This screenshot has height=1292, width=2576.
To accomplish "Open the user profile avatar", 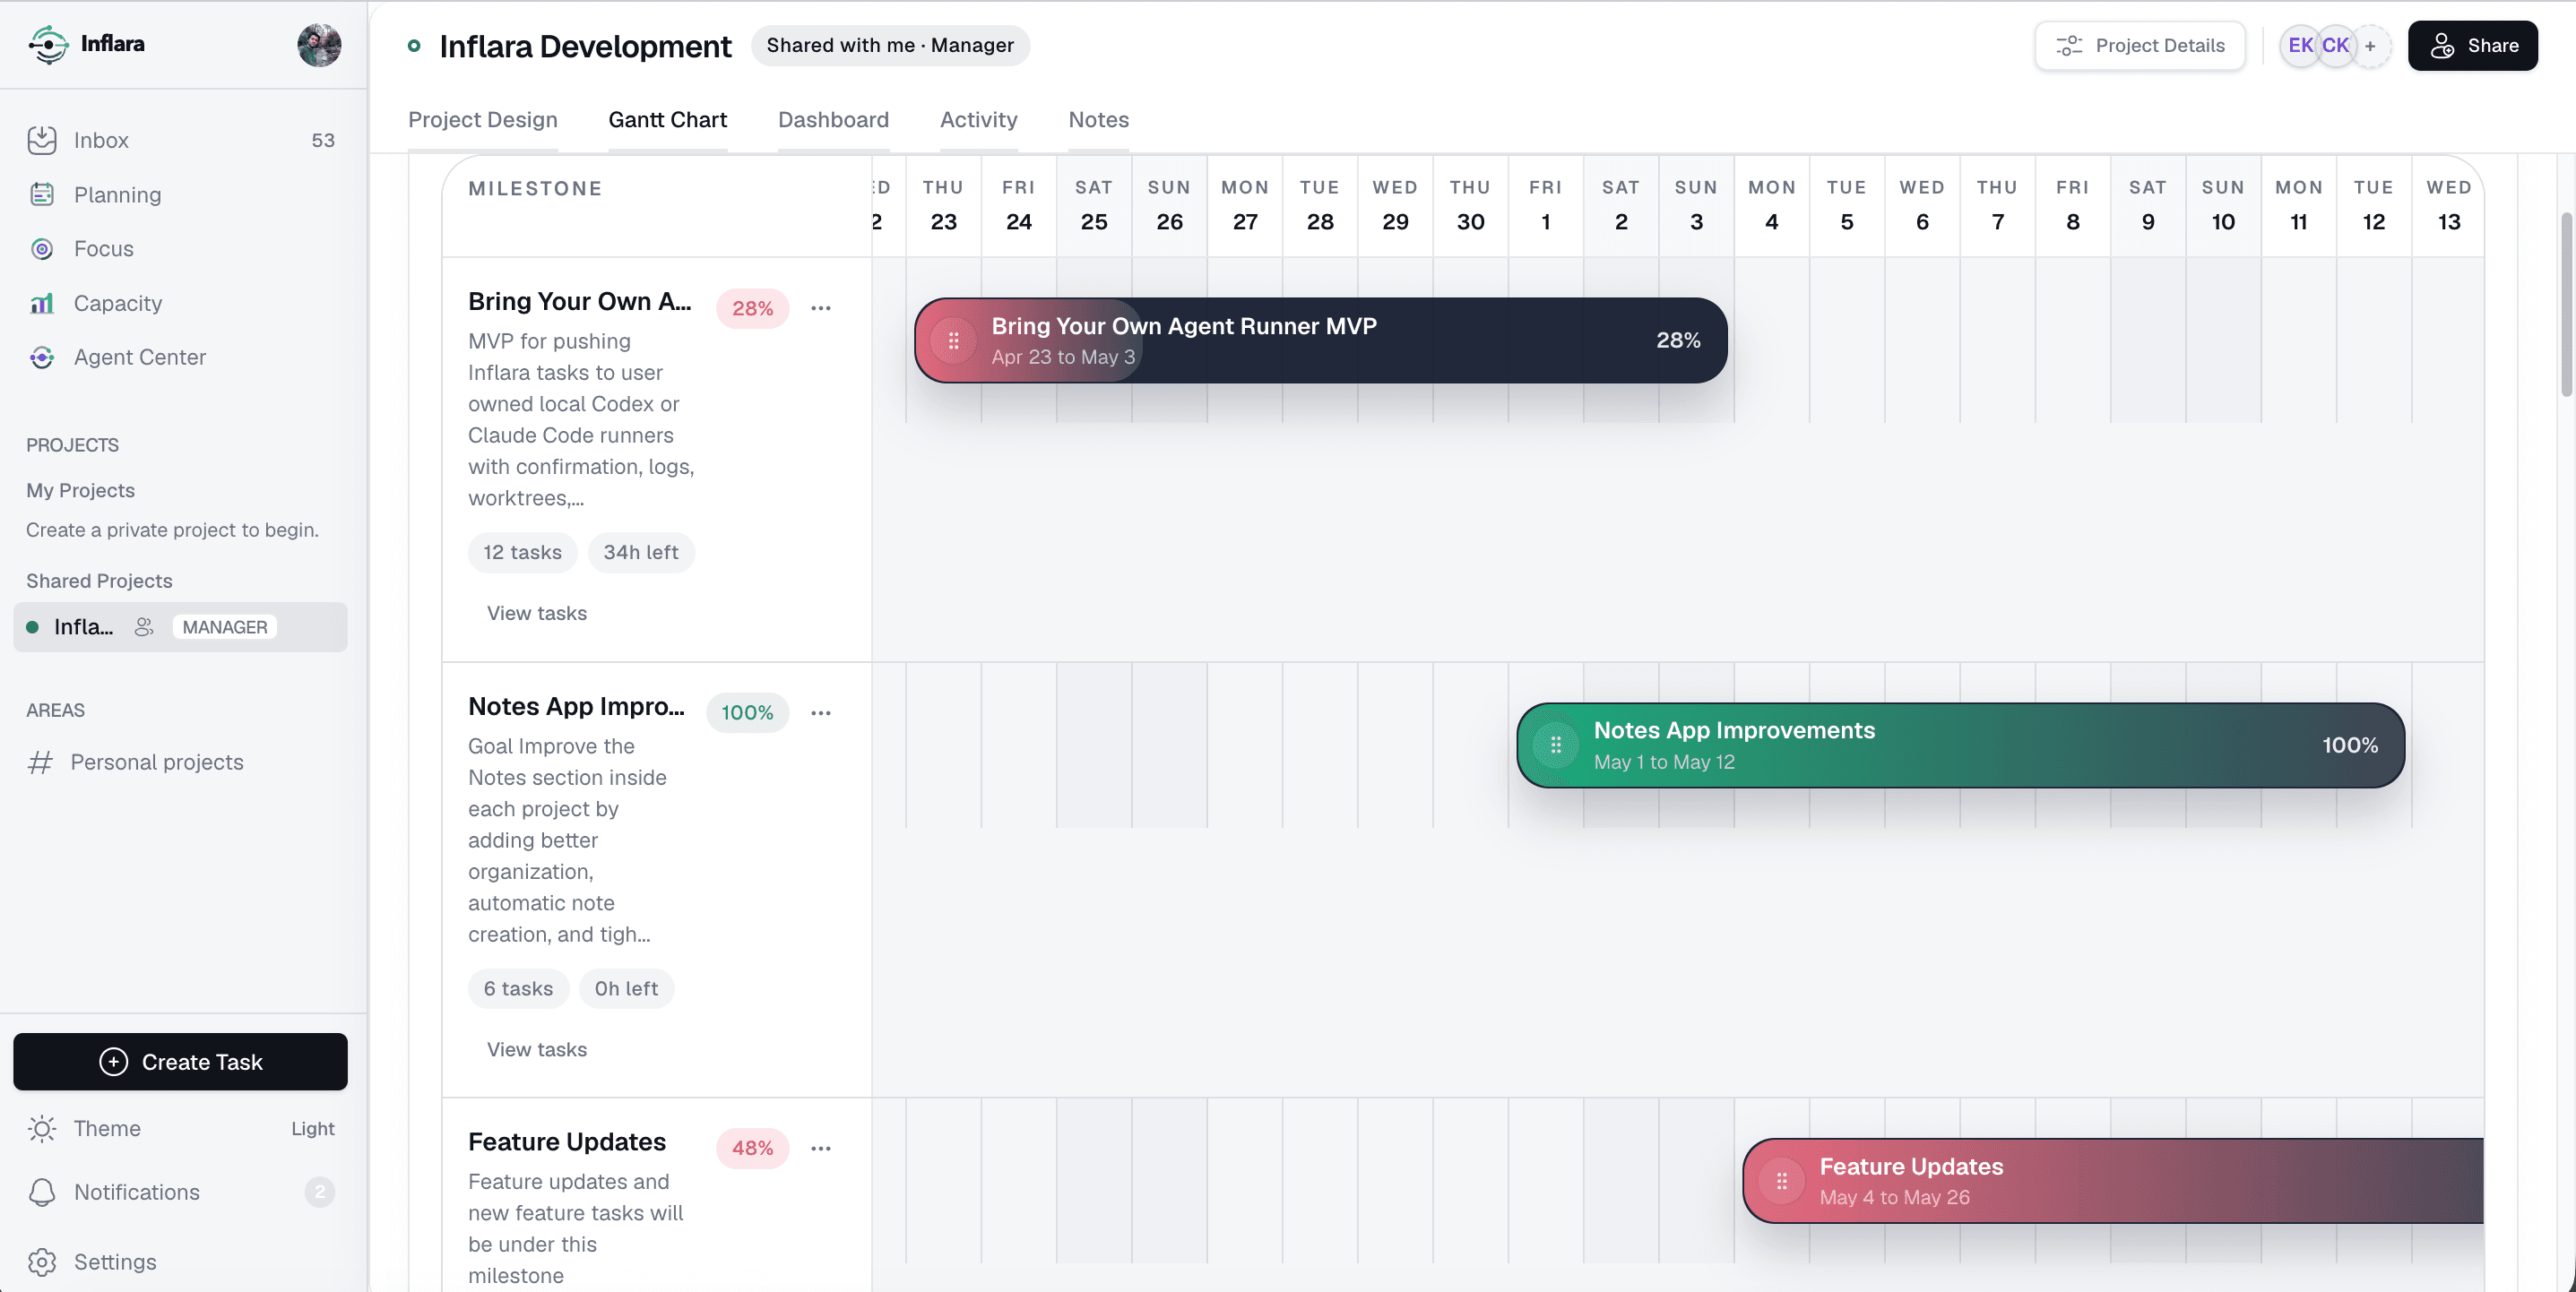I will tap(319, 45).
